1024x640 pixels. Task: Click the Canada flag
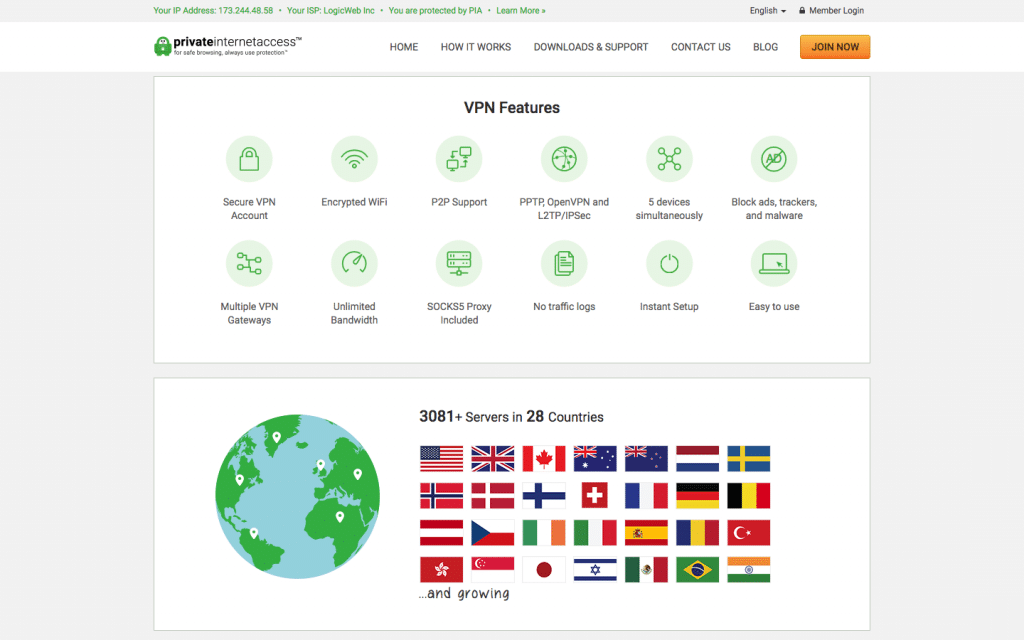coord(544,458)
